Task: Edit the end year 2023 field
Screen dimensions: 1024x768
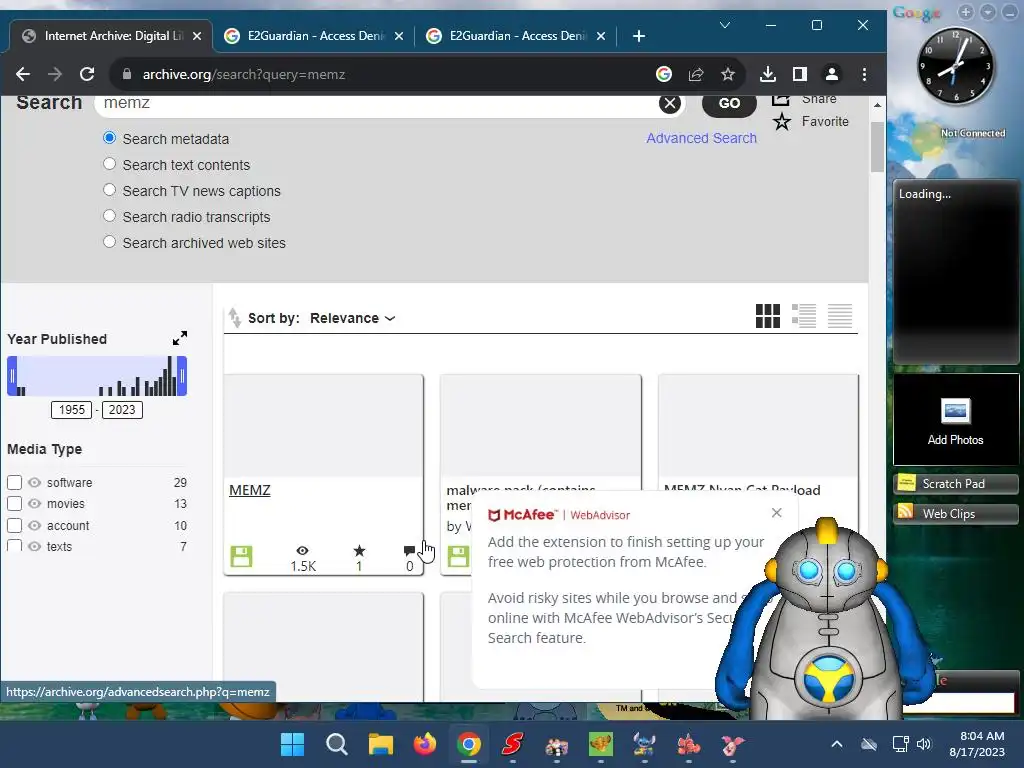Action: click(x=122, y=409)
